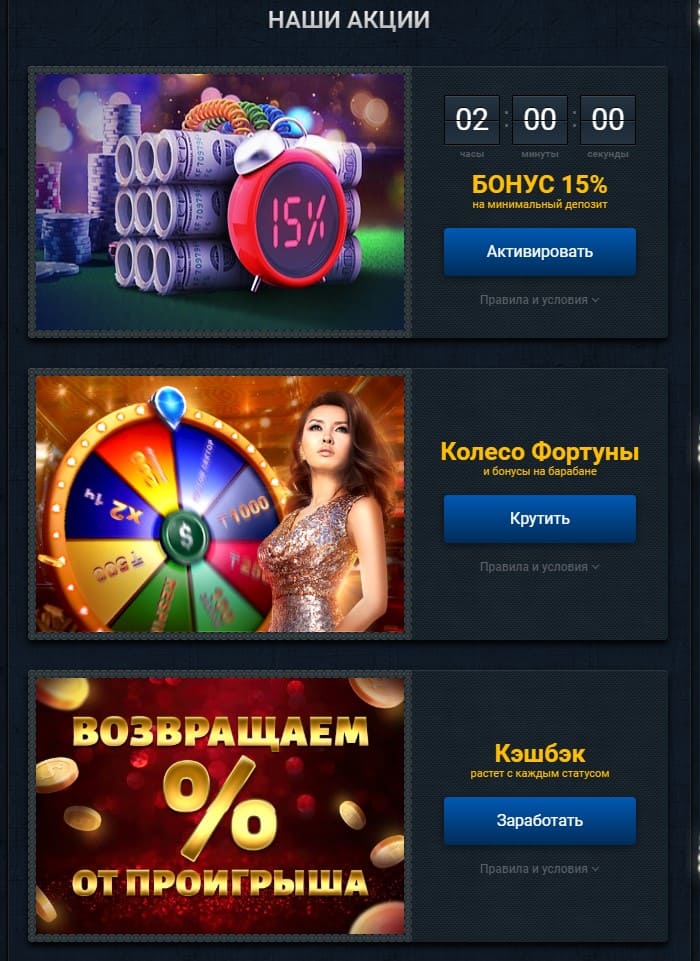Expand Правила и условия under Кэшбэк
Screen dimensions: 700x961
539,869
